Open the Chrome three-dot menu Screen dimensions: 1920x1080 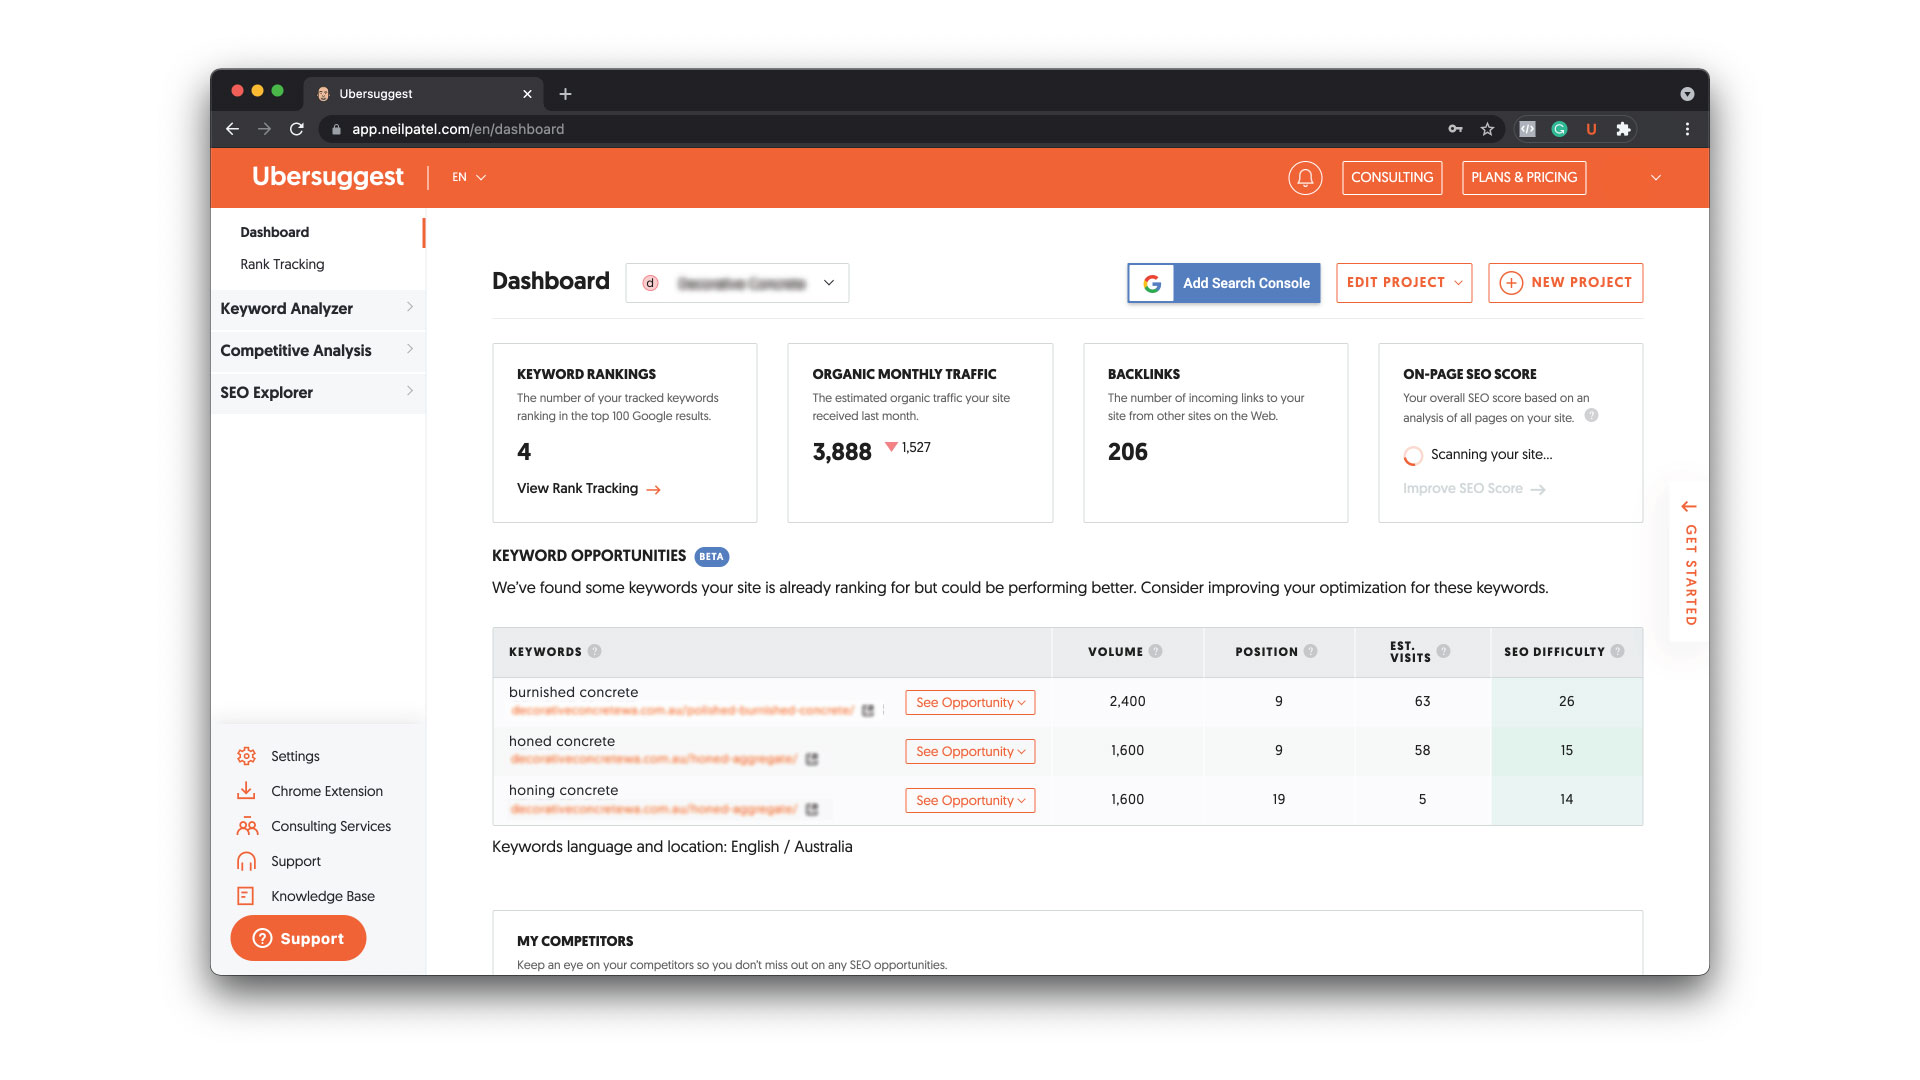pos(1687,129)
